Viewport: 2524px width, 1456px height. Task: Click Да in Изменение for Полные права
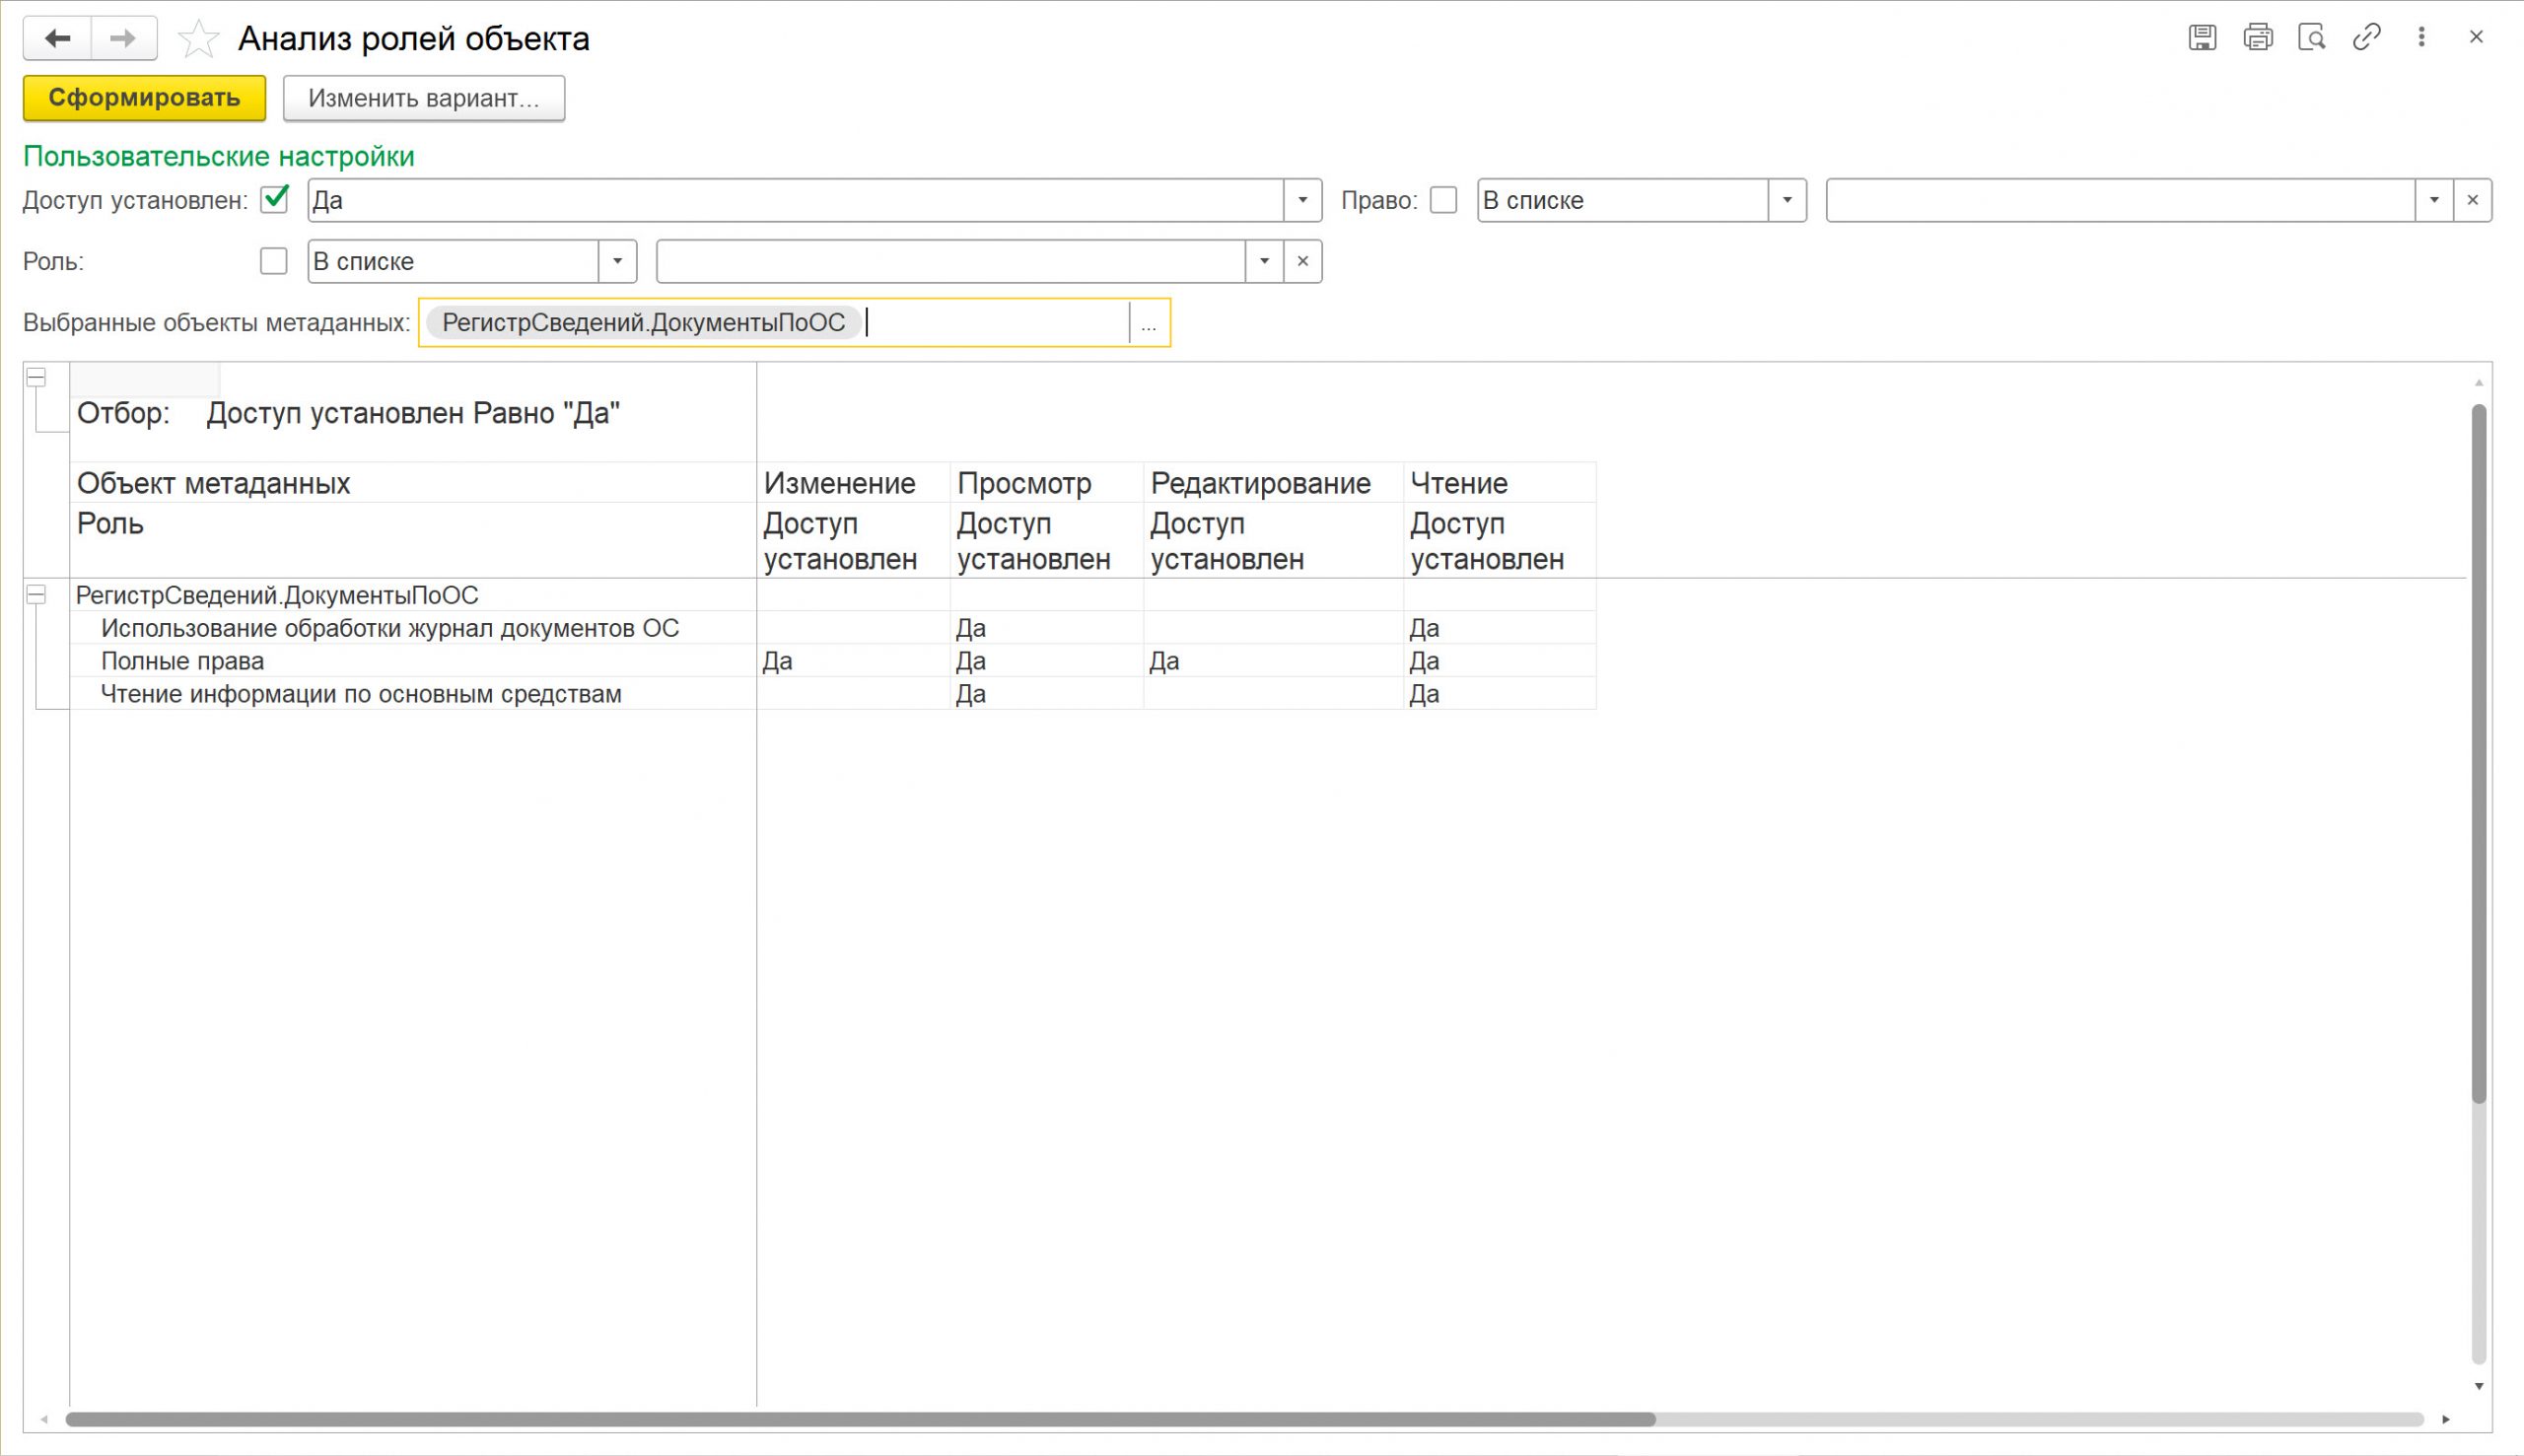(x=777, y=661)
